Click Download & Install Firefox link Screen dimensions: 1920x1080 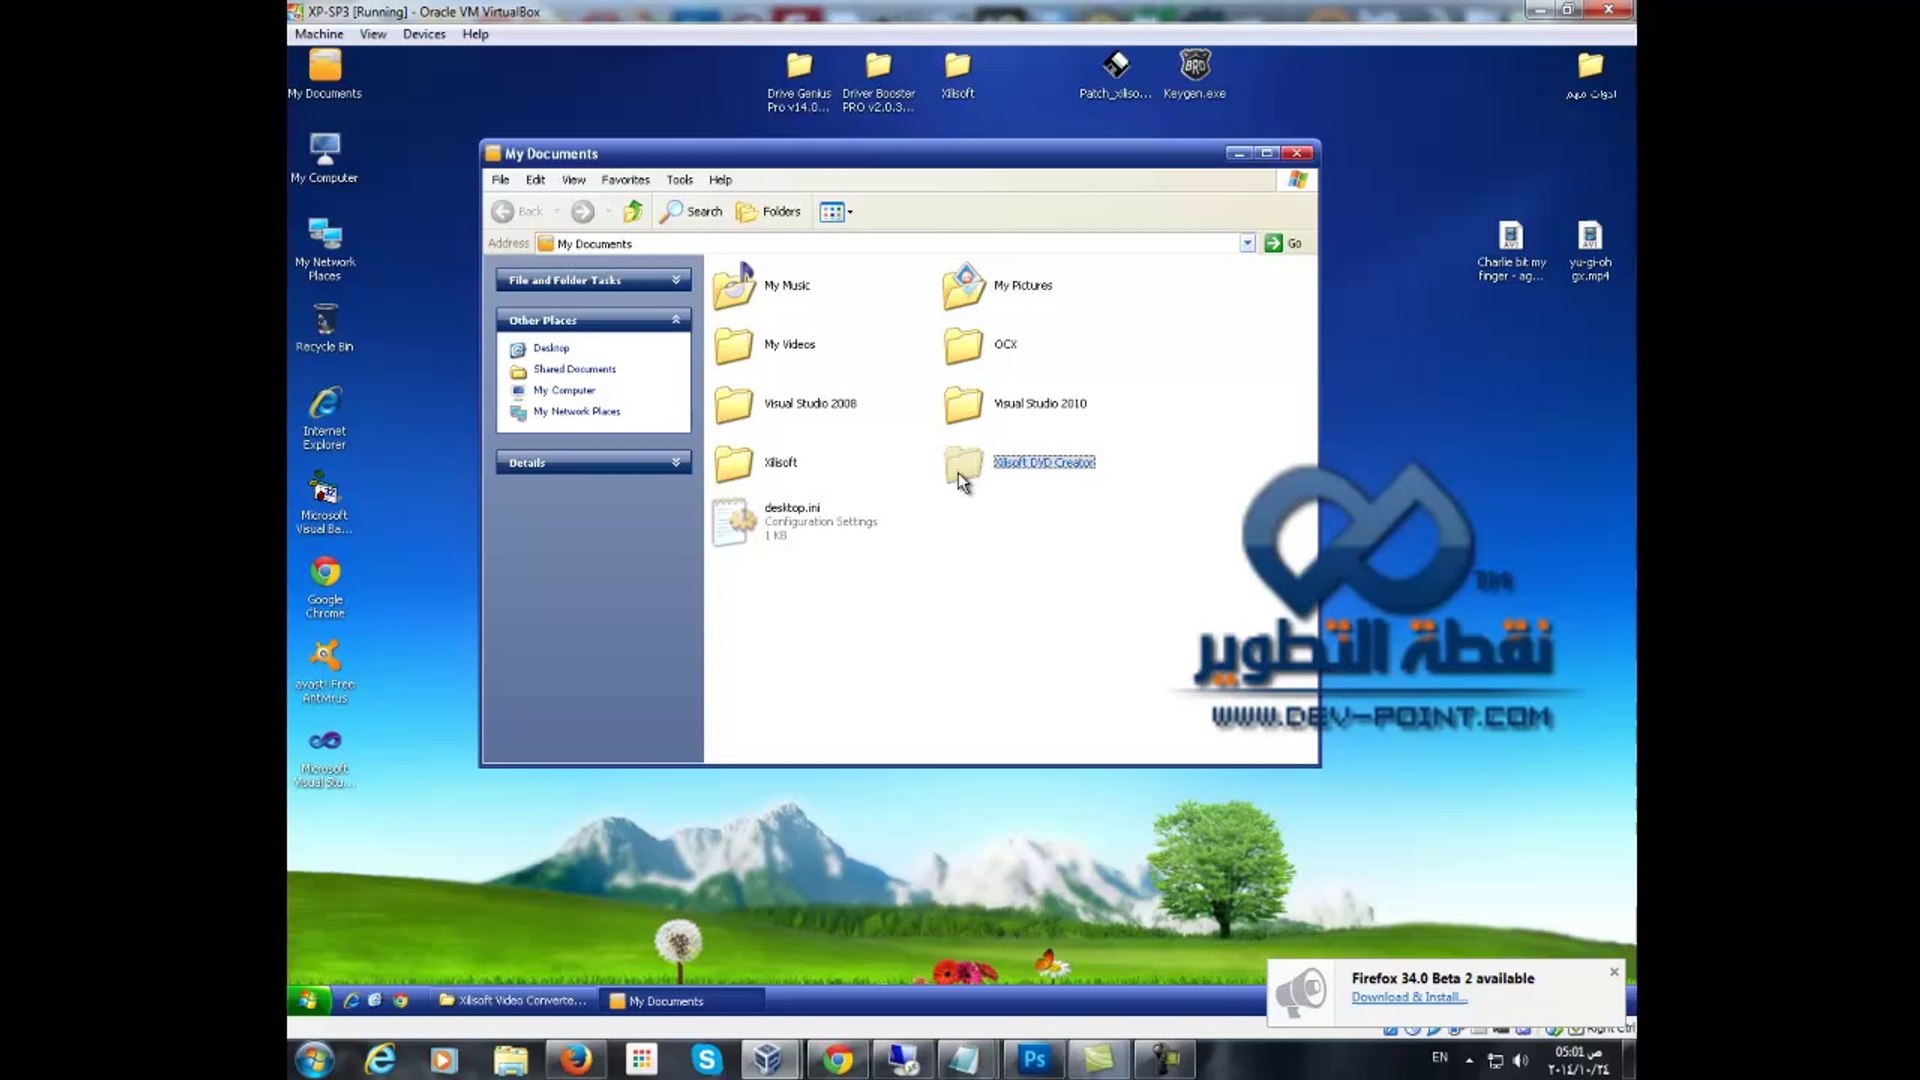pyautogui.click(x=1409, y=997)
